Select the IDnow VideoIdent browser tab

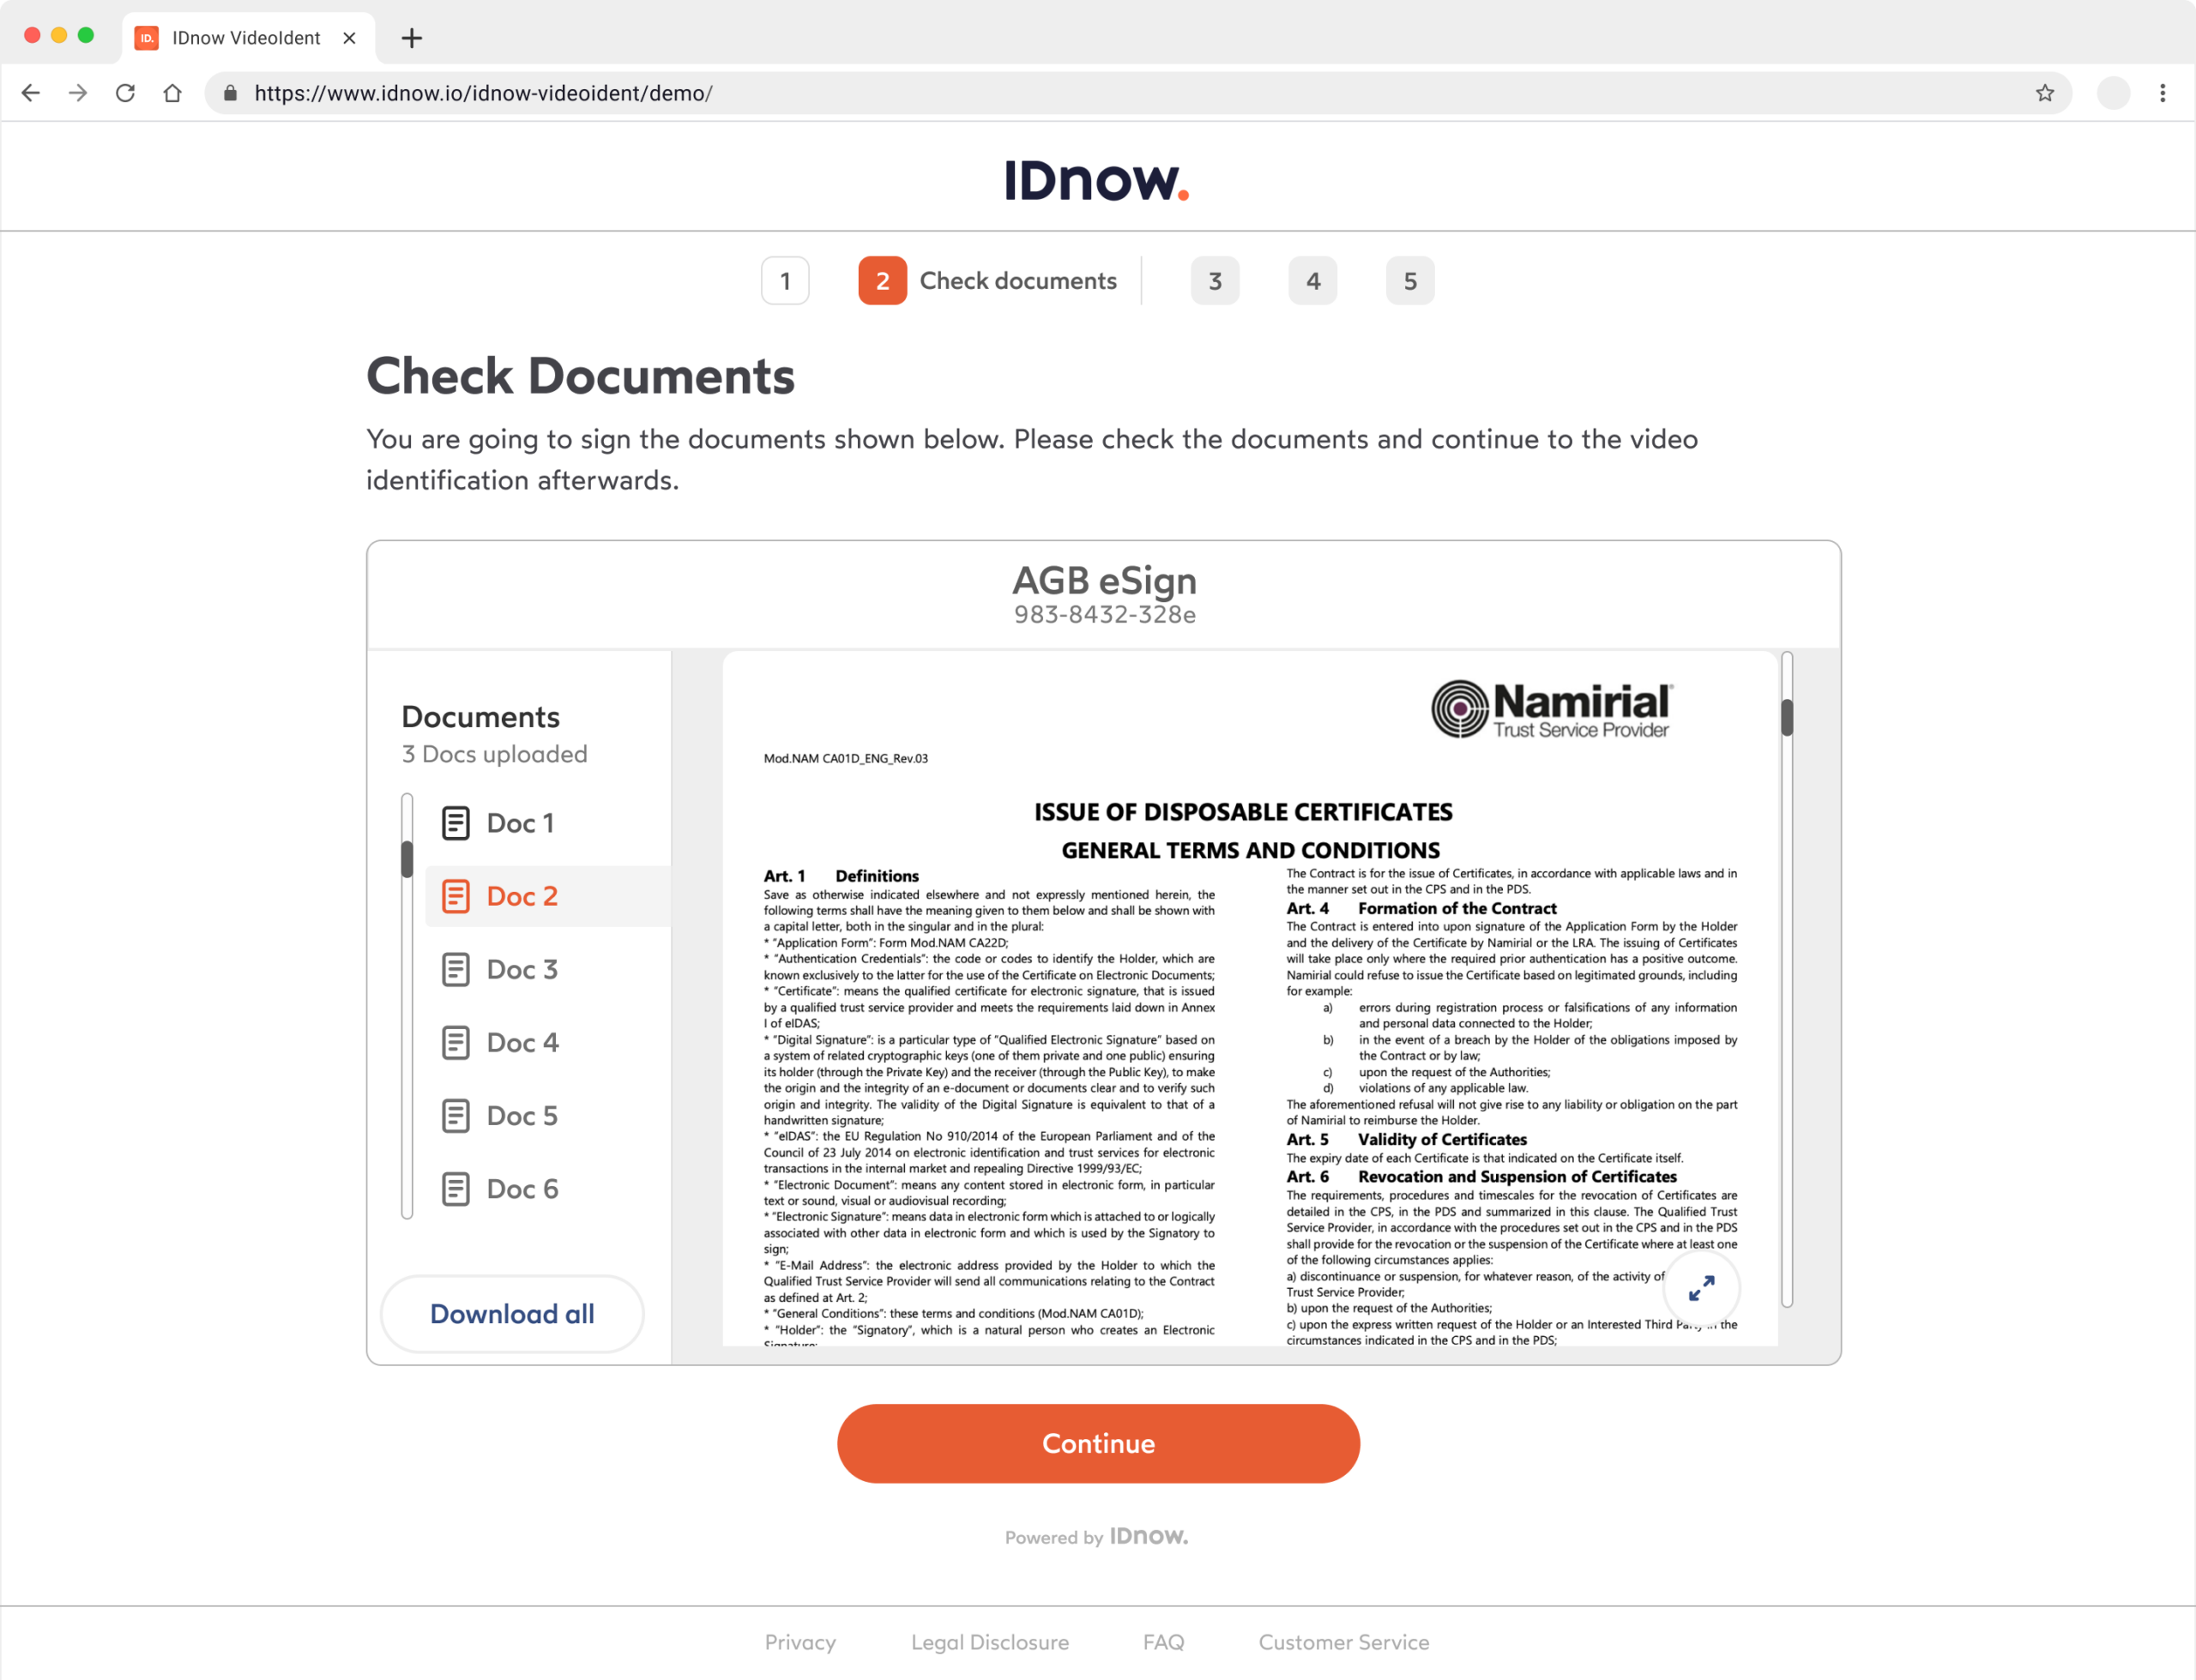248,38
